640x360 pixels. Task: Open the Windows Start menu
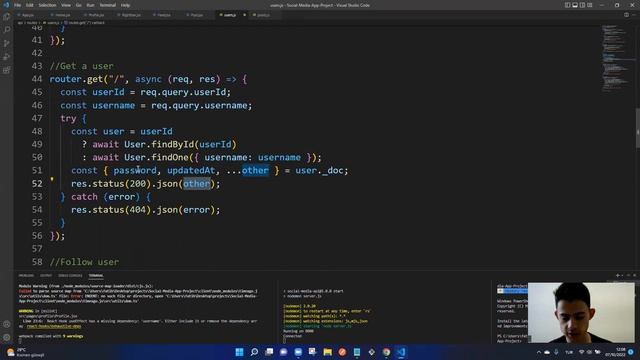click(x=240, y=352)
